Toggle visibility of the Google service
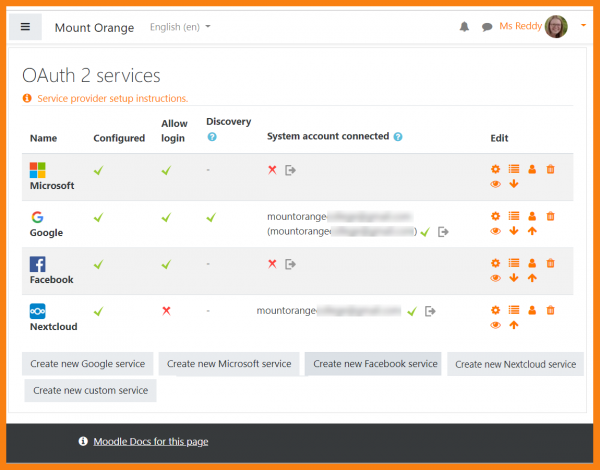Screen dimensions: 600x470 (495, 231)
